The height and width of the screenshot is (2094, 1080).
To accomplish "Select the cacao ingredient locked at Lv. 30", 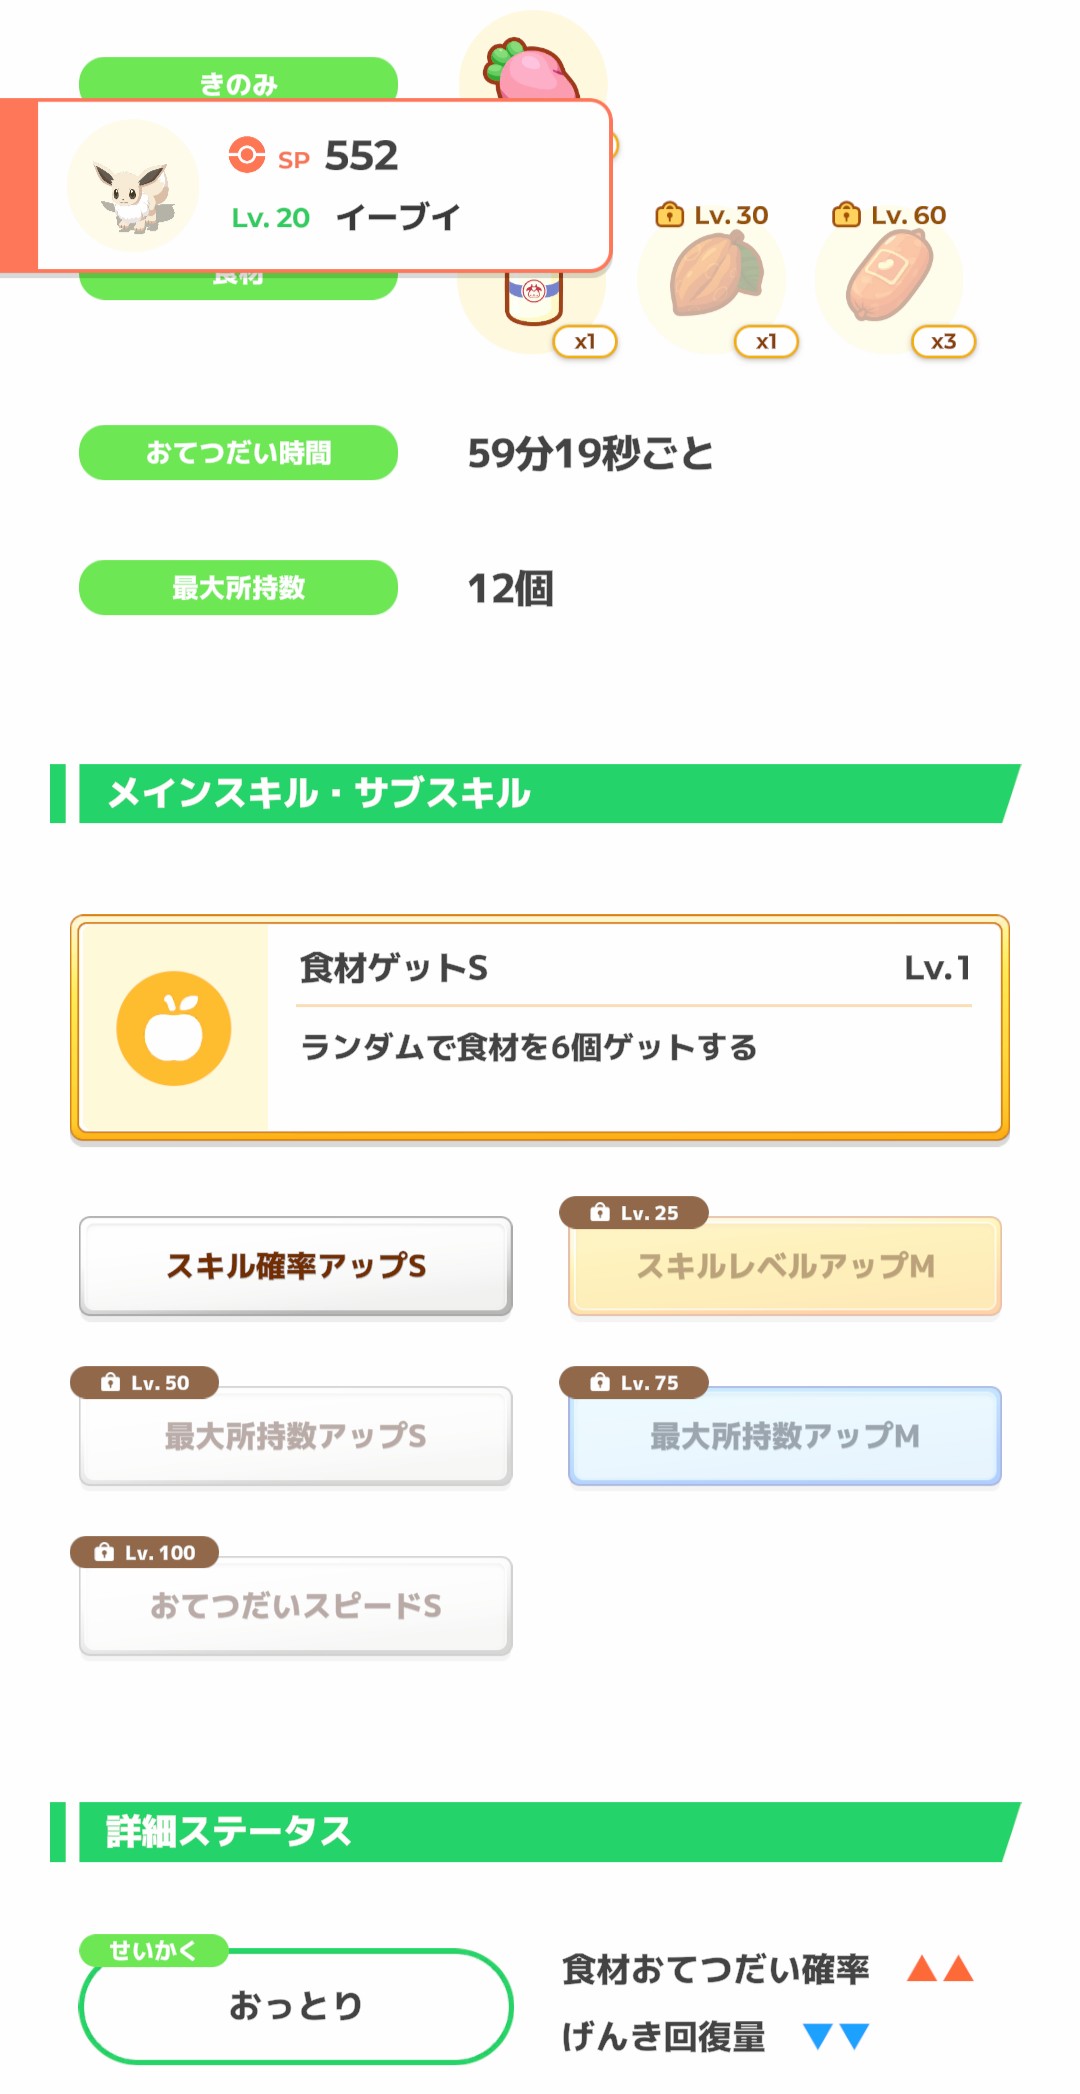I will point(714,275).
